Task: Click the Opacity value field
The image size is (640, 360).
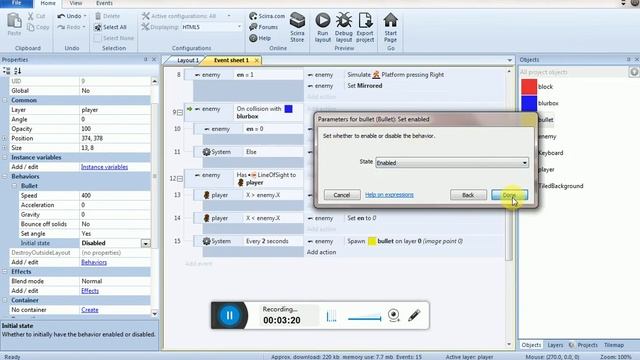Action: pyautogui.click(x=115, y=129)
